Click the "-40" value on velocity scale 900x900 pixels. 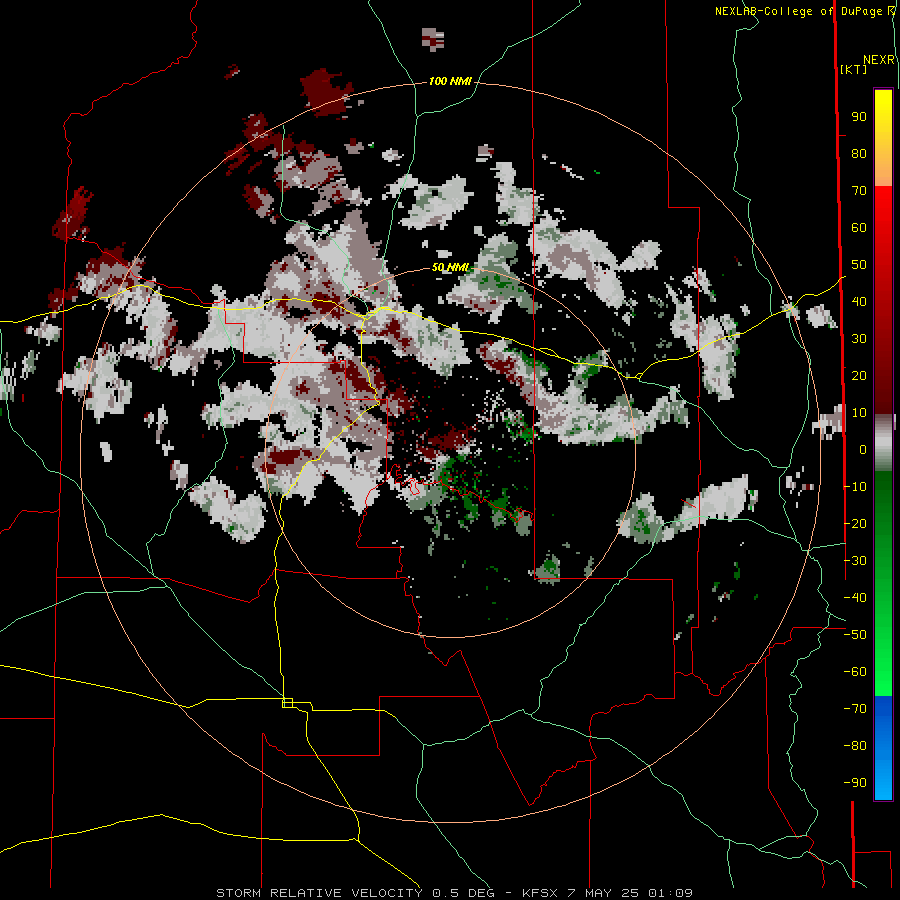click(x=855, y=598)
